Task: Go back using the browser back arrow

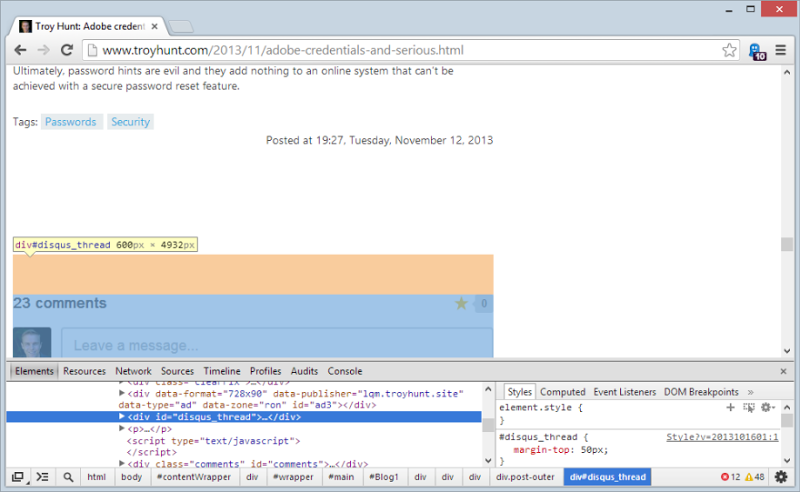Action: 20,50
